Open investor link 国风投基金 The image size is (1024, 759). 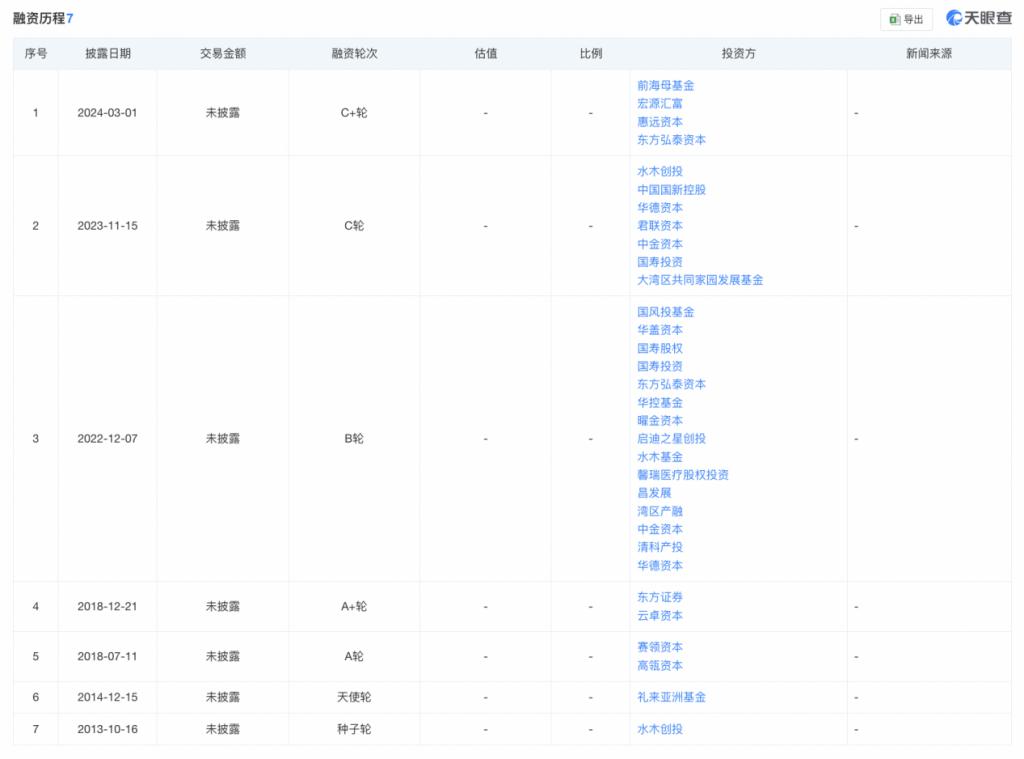665,312
